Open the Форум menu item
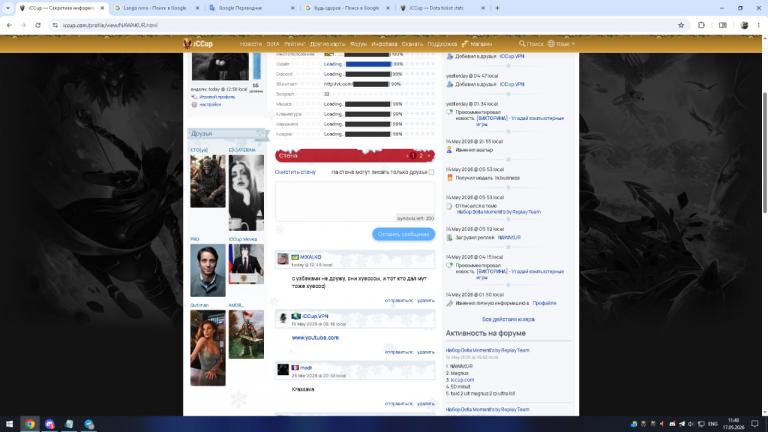Screen dimensions: 768x432 pyautogui.click(x=359, y=44)
